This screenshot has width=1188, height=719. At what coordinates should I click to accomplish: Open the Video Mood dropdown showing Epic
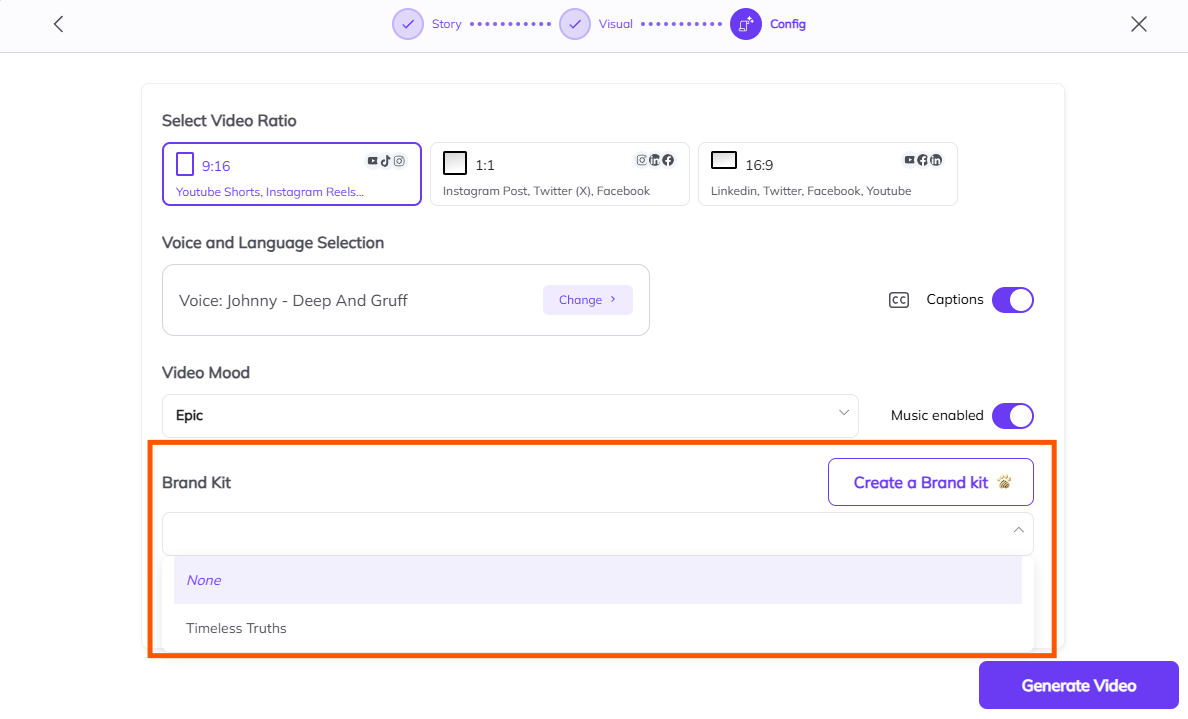(x=510, y=415)
